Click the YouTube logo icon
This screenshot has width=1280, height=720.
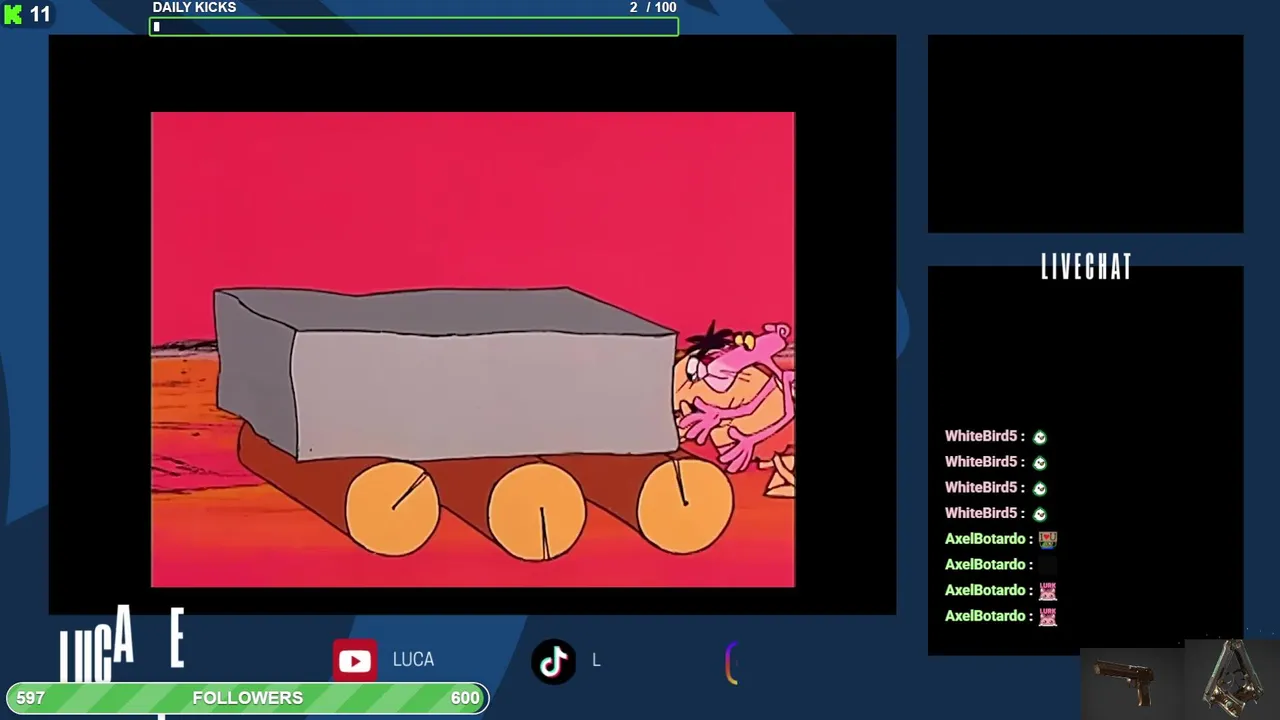point(354,661)
